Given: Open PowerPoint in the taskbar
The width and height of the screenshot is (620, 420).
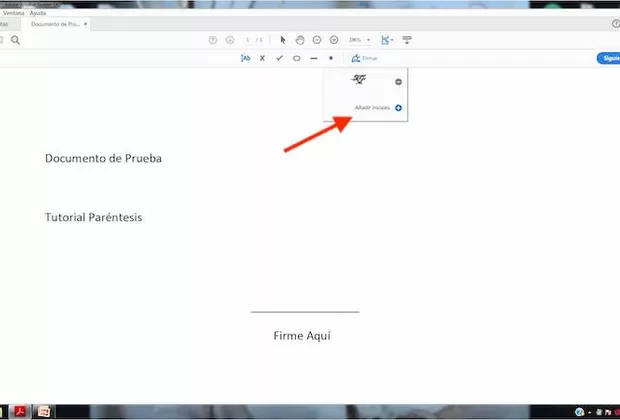Looking at the screenshot, I should pyautogui.click(x=44, y=412).
